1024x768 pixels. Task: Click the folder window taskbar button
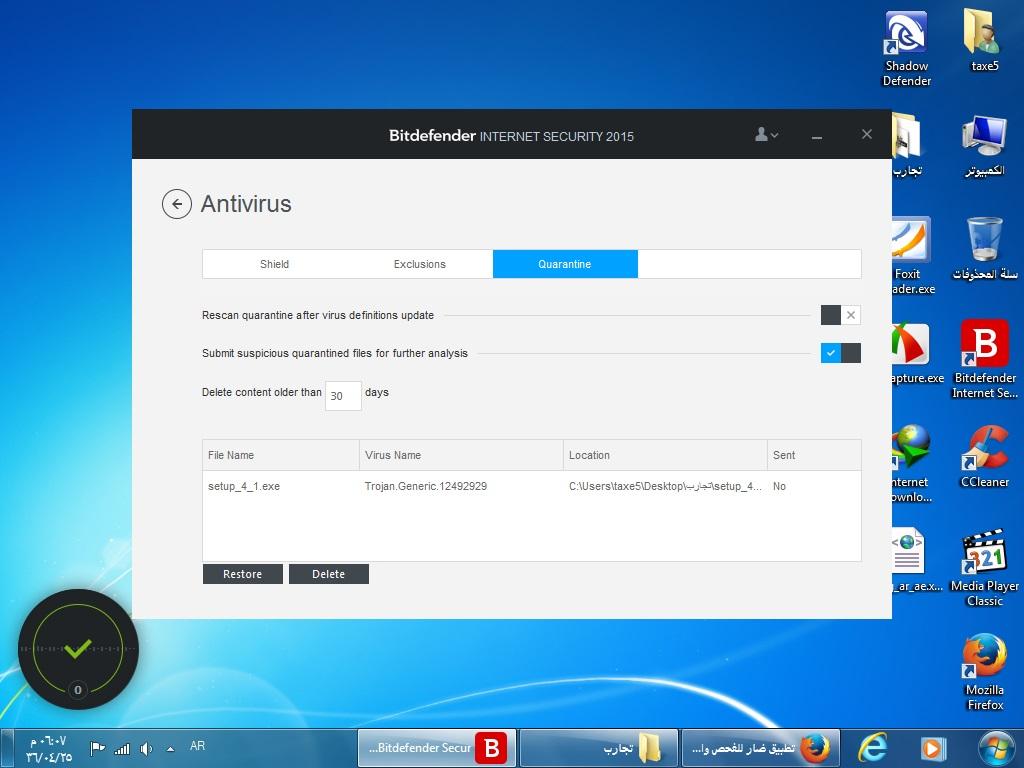pyautogui.click(x=598, y=748)
